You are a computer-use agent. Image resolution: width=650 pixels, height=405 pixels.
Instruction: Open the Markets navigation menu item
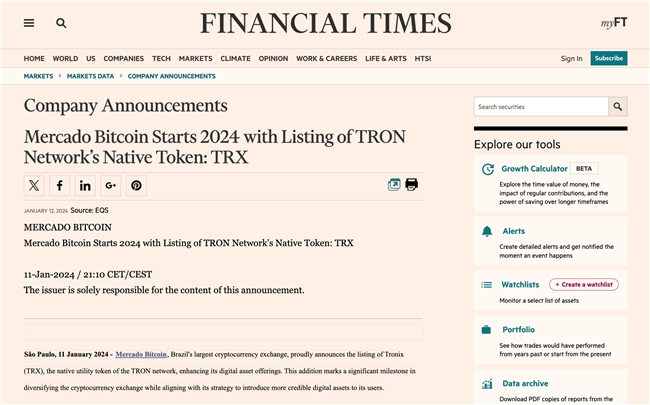coord(196,58)
